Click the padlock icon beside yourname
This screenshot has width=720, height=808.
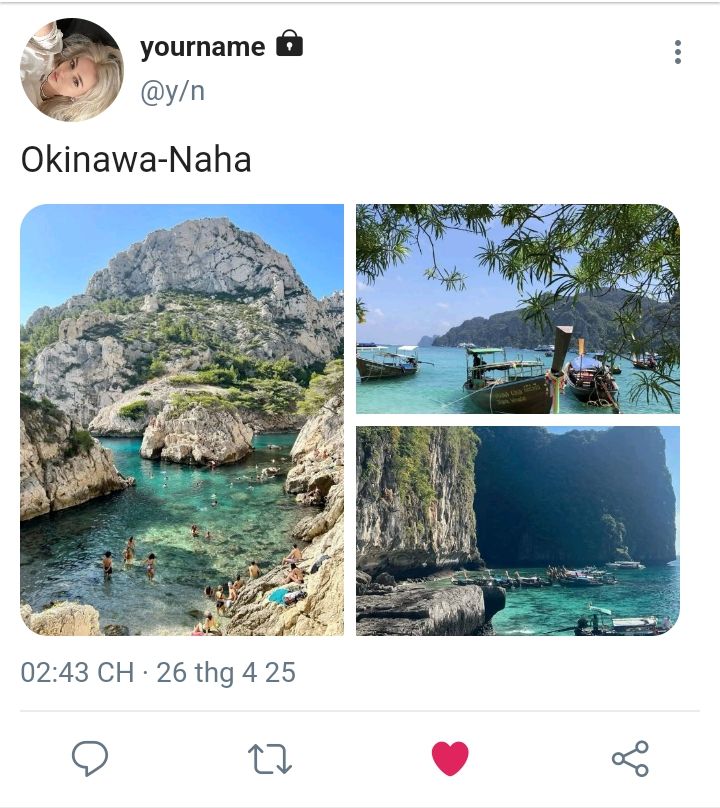(x=290, y=43)
